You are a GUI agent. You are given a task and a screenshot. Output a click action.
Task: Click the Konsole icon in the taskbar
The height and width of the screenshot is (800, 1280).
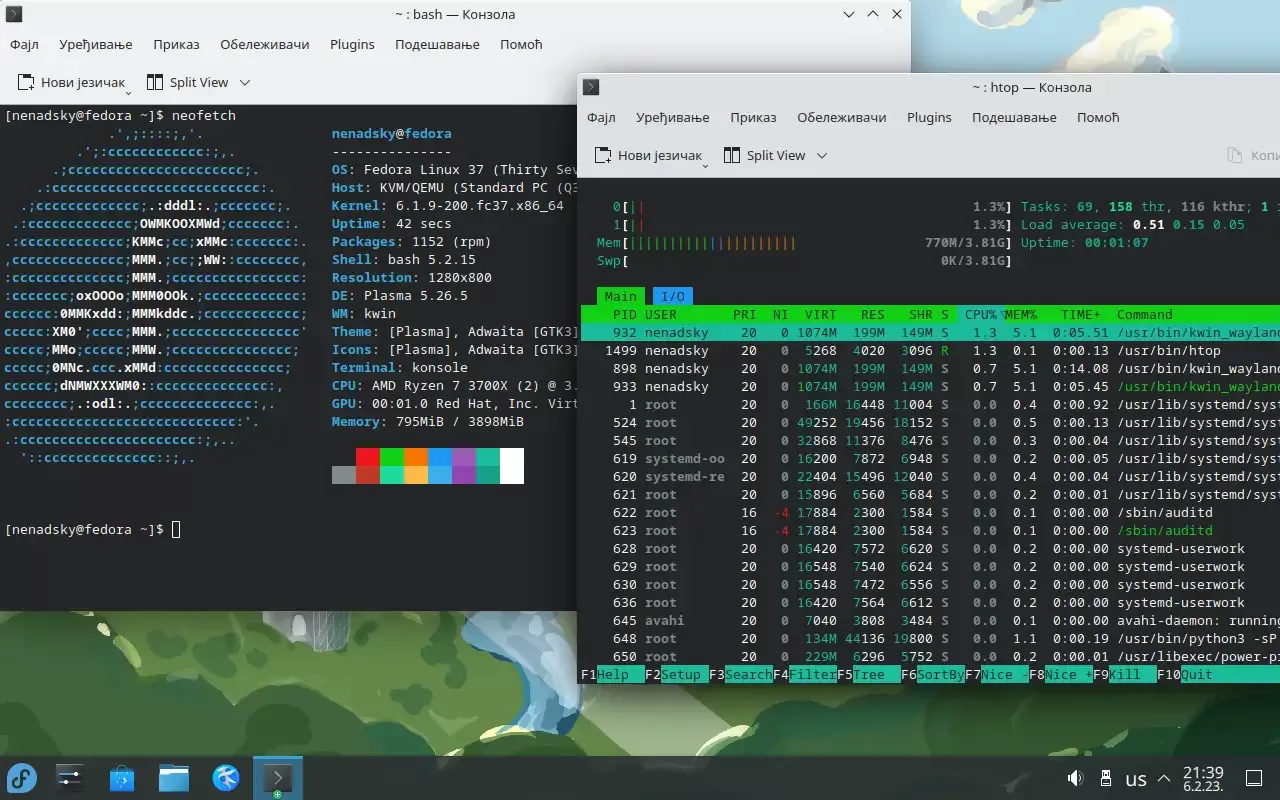coord(277,778)
